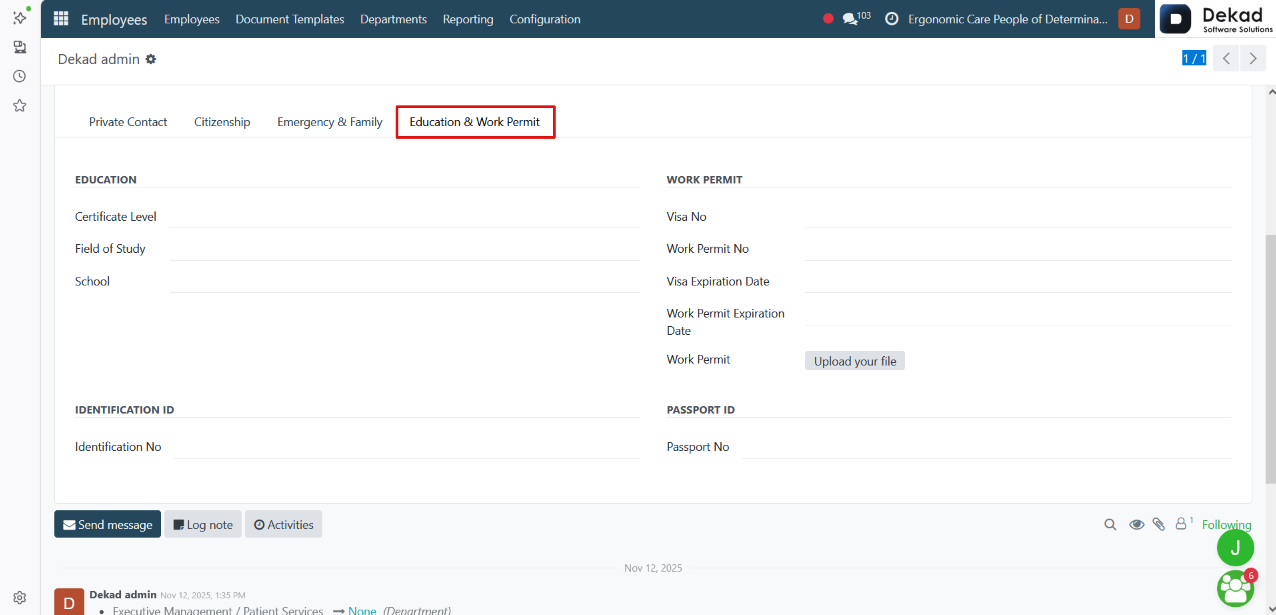Click the Upload your file button
This screenshot has width=1276, height=615.
pyautogui.click(x=855, y=361)
